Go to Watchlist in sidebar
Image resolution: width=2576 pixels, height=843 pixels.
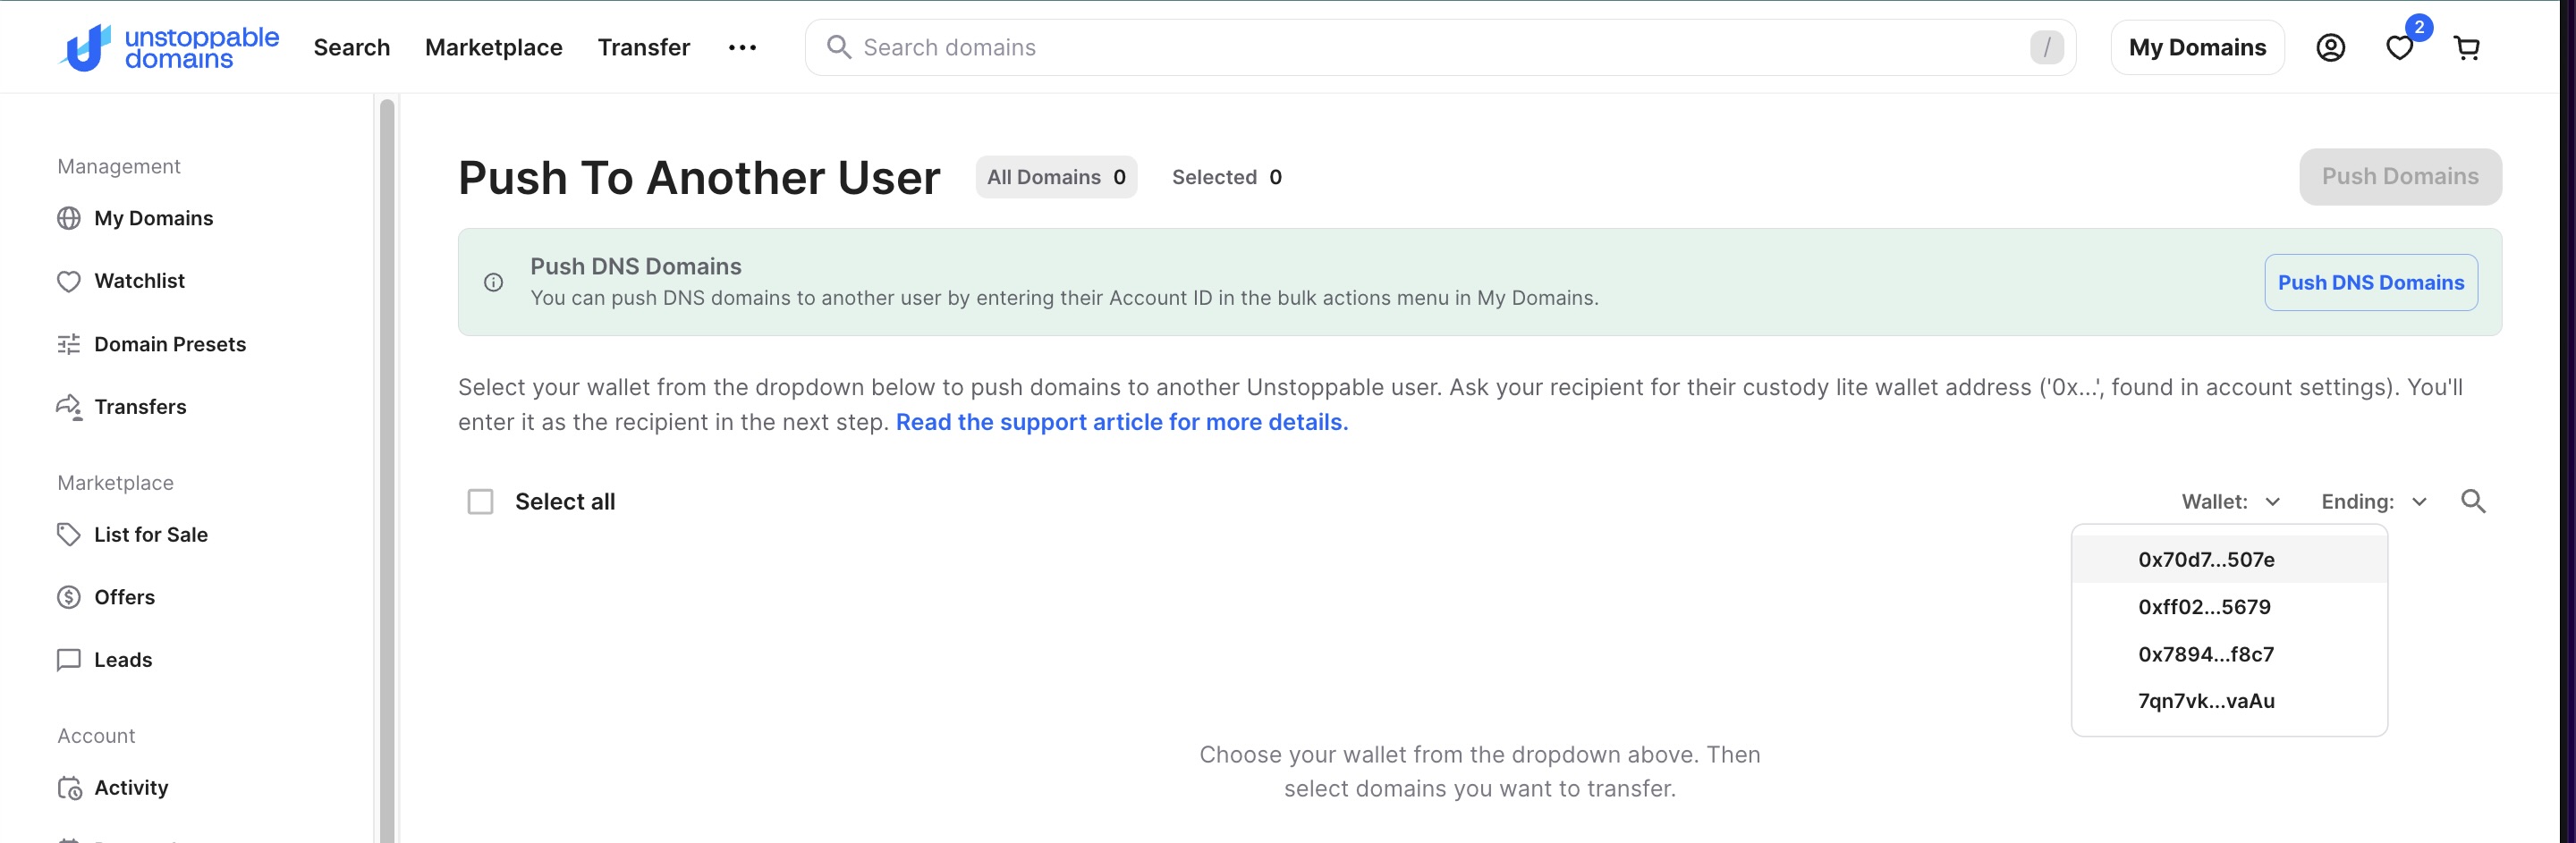point(139,281)
